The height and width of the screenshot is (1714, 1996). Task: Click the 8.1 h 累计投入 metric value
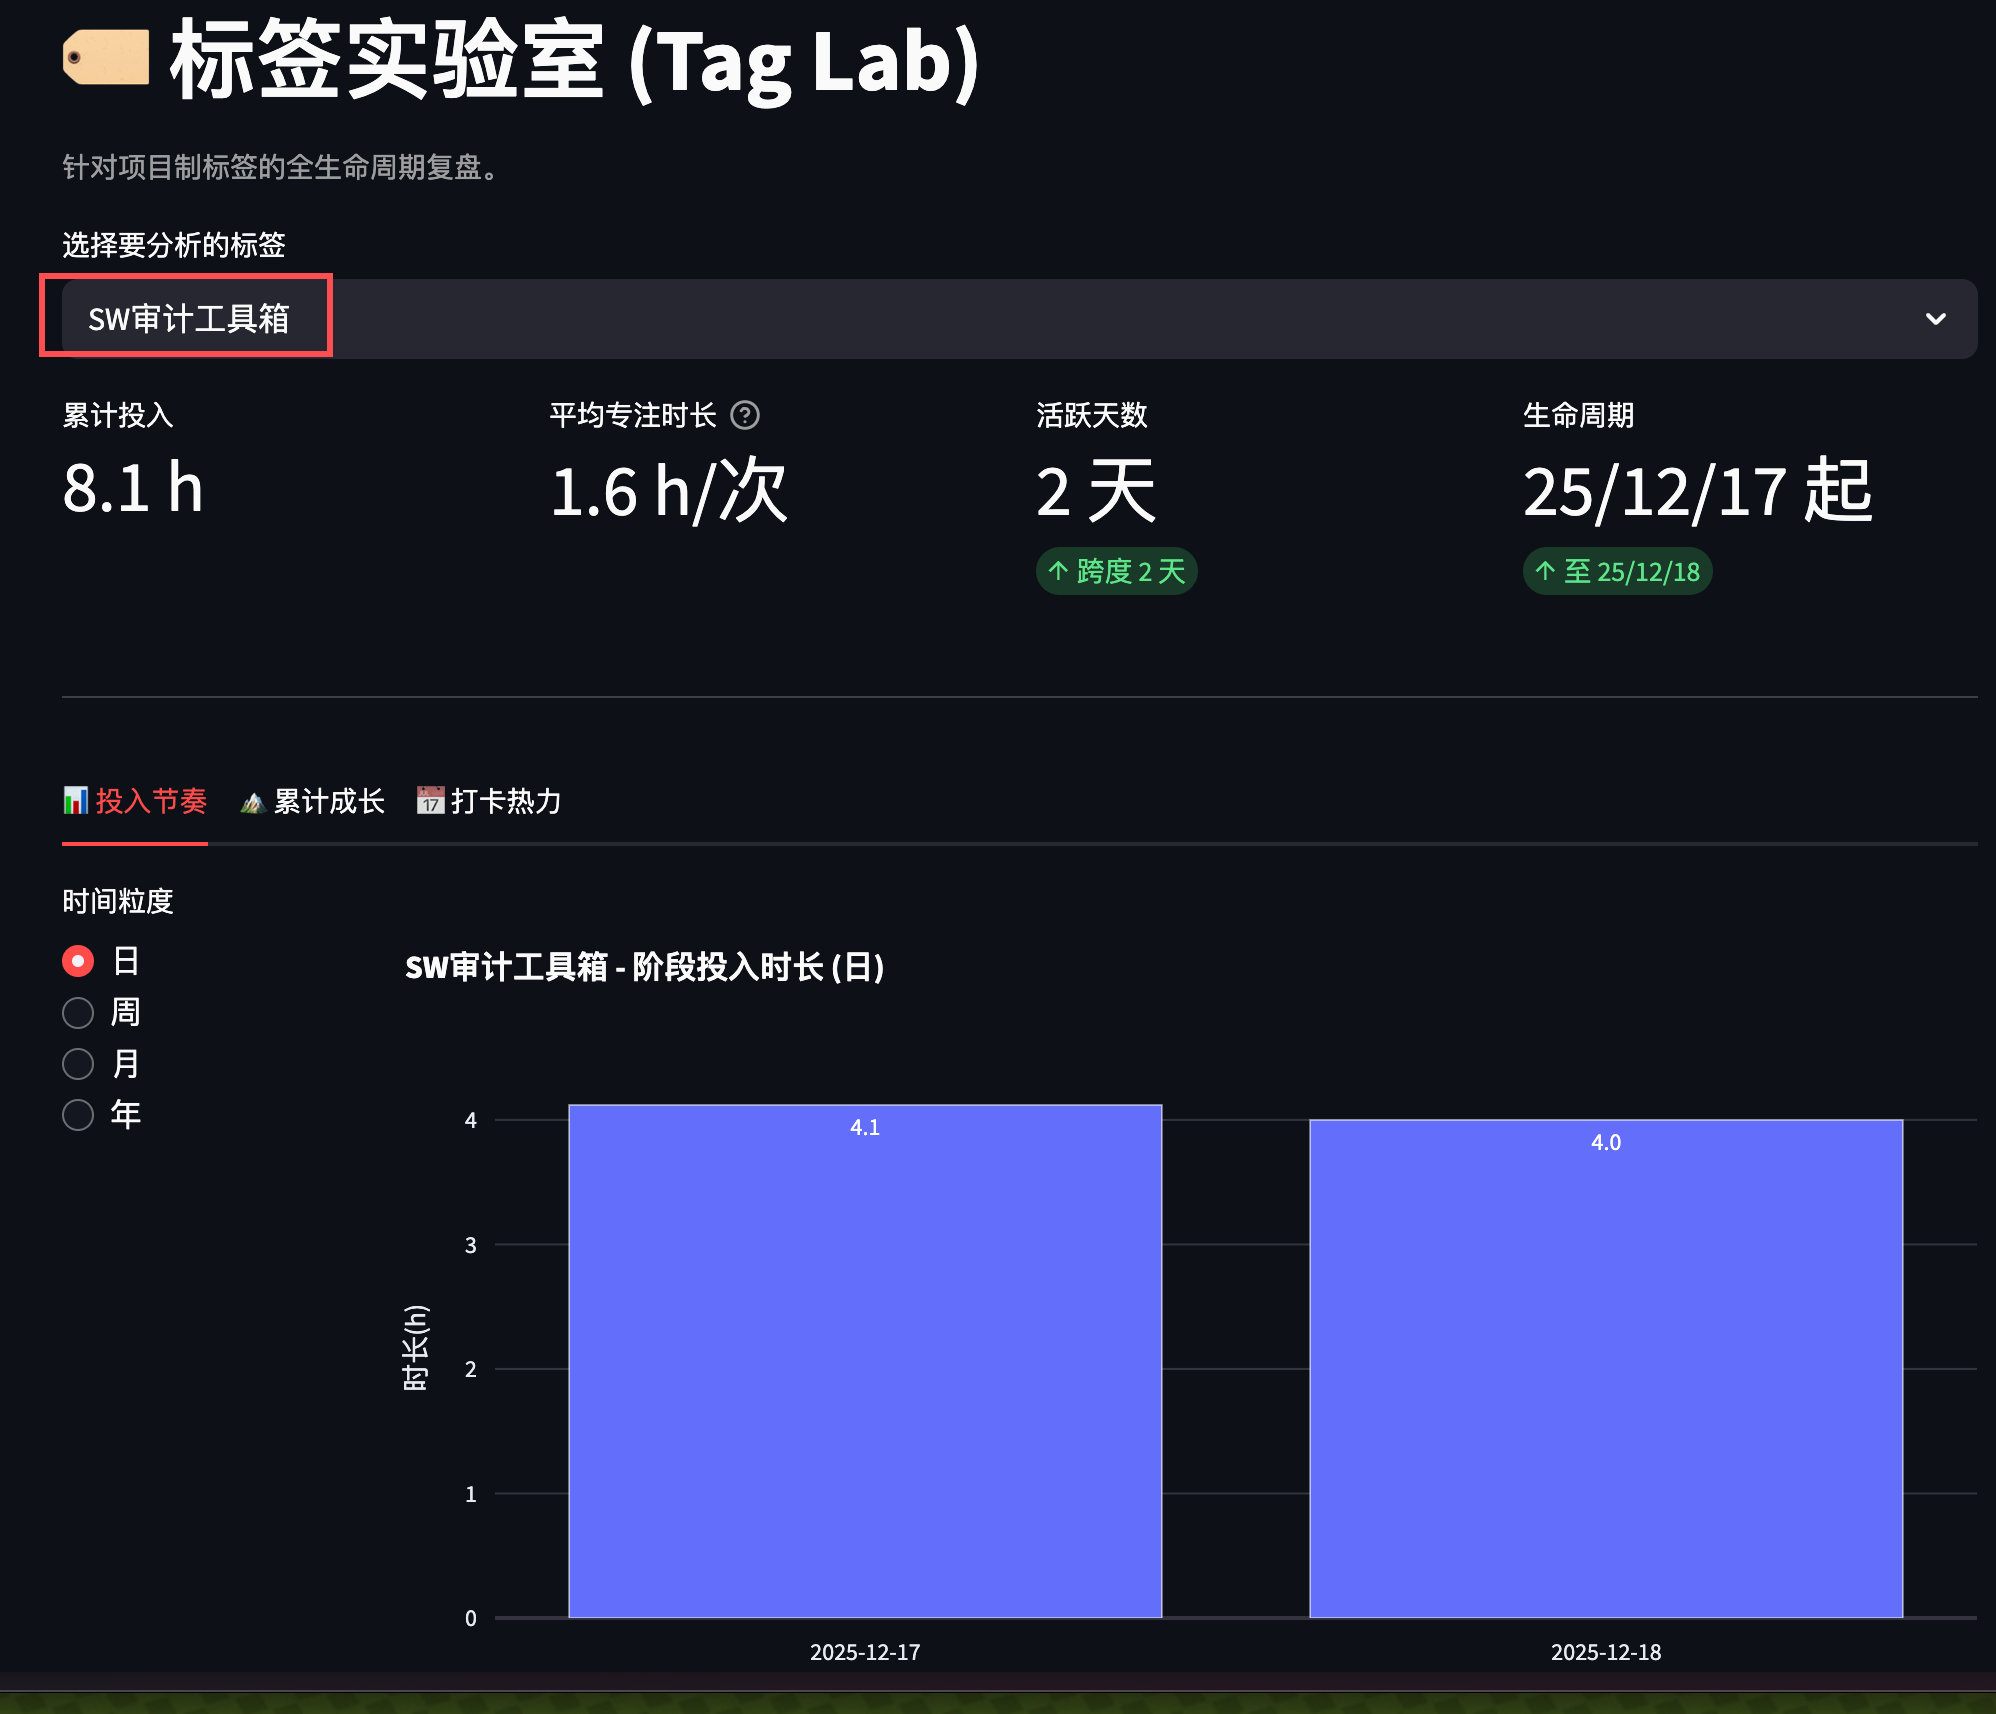click(133, 489)
